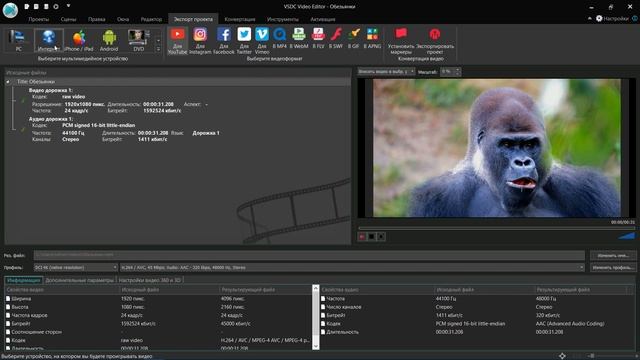Click the Изменить имя button
This screenshot has height=360, width=640.
coord(613,256)
